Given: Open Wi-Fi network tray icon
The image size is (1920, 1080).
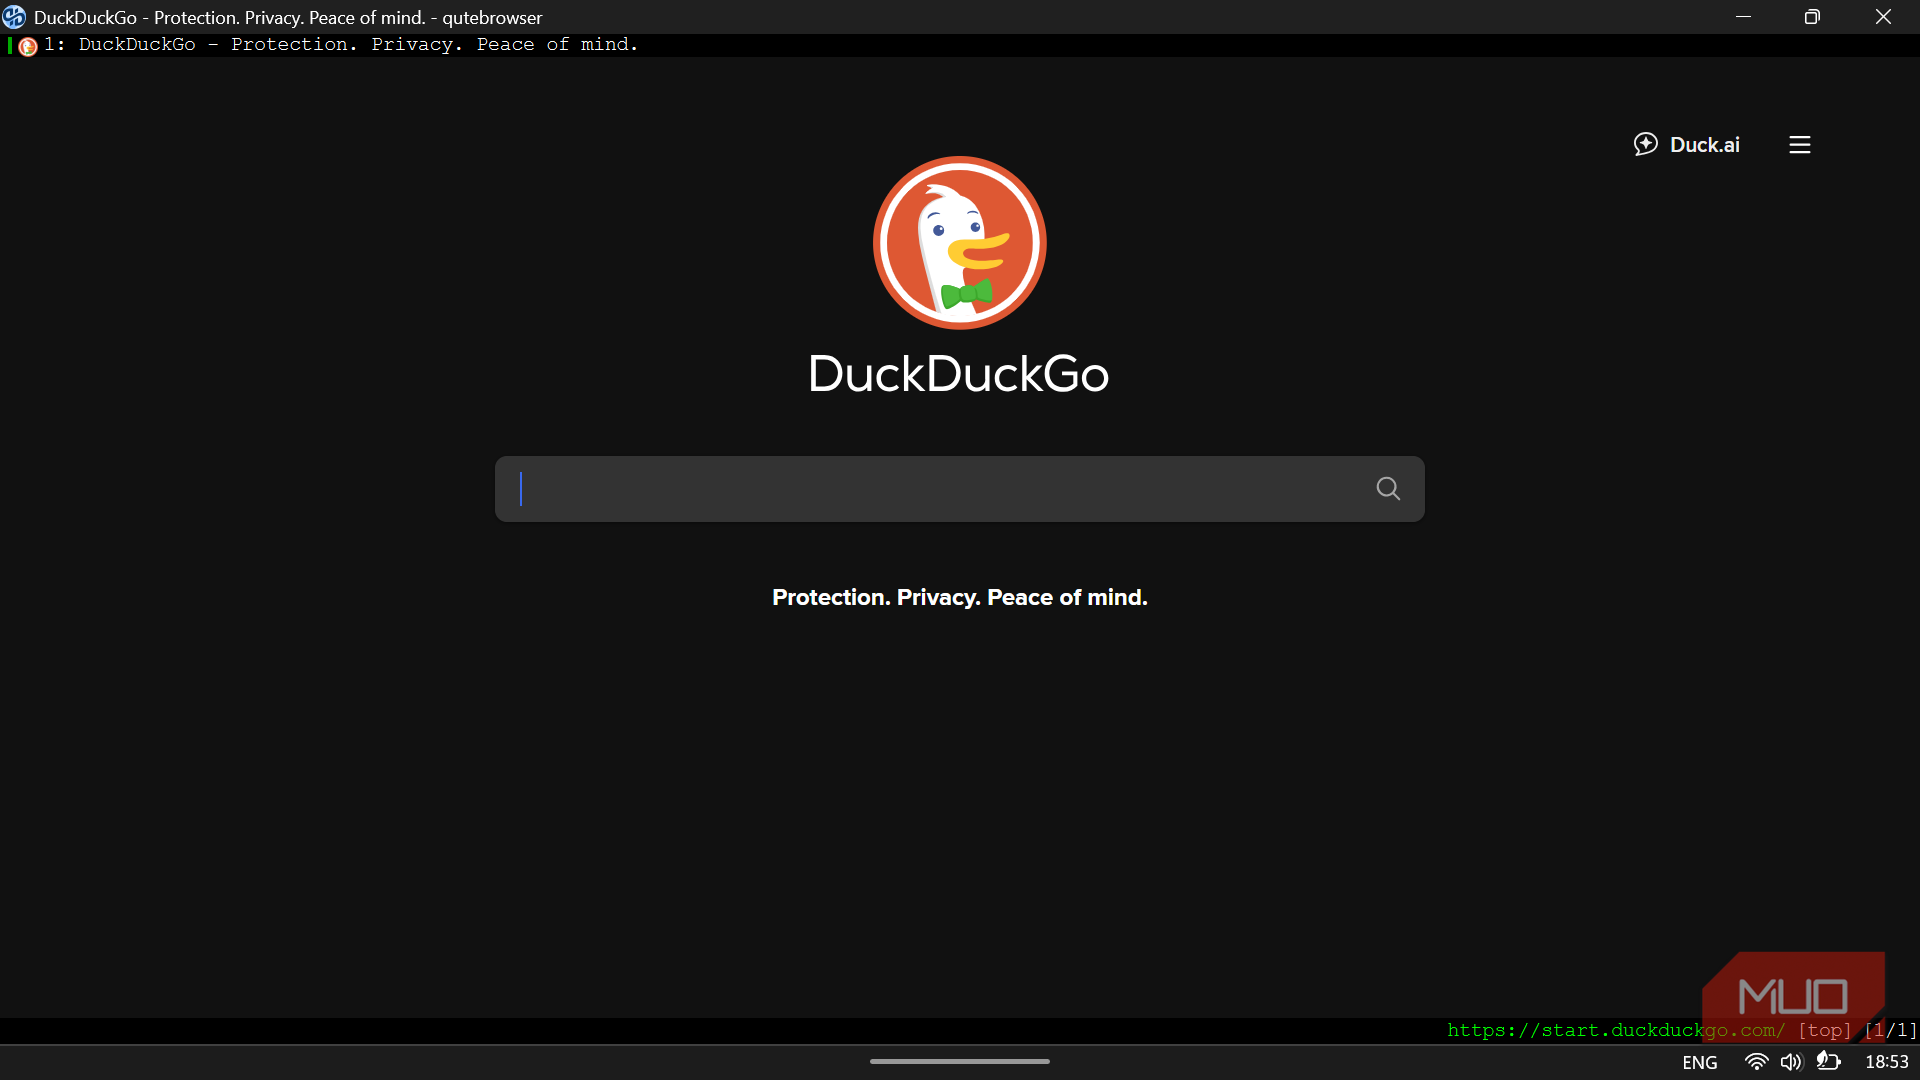Looking at the screenshot, I should [x=1756, y=1062].
